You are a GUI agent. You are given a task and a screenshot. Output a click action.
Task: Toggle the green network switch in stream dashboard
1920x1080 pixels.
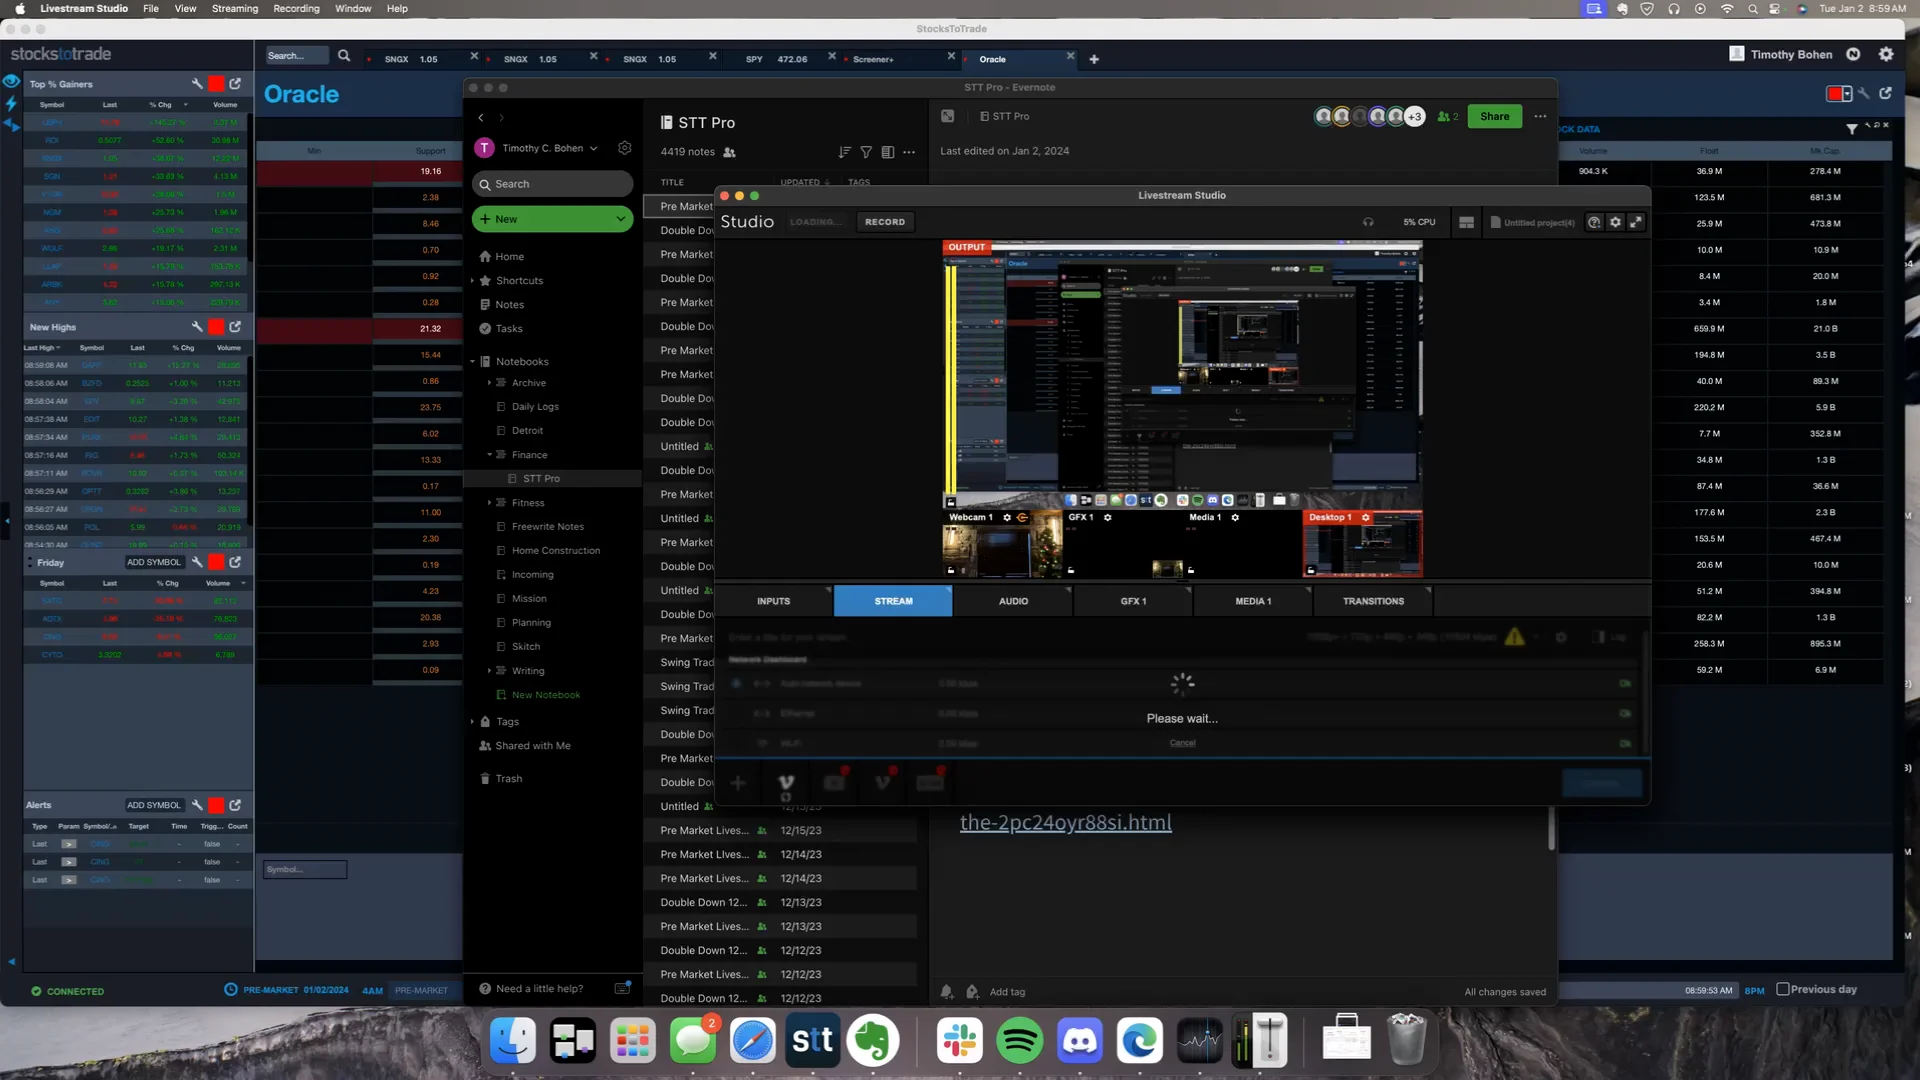(1624, 684)
